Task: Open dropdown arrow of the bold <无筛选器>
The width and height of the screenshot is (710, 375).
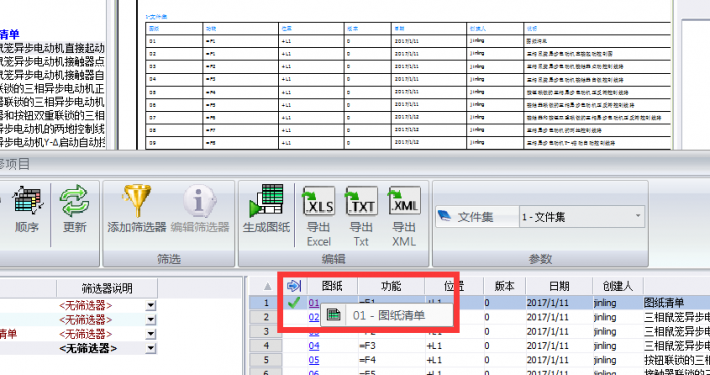Action: point(151,348)
